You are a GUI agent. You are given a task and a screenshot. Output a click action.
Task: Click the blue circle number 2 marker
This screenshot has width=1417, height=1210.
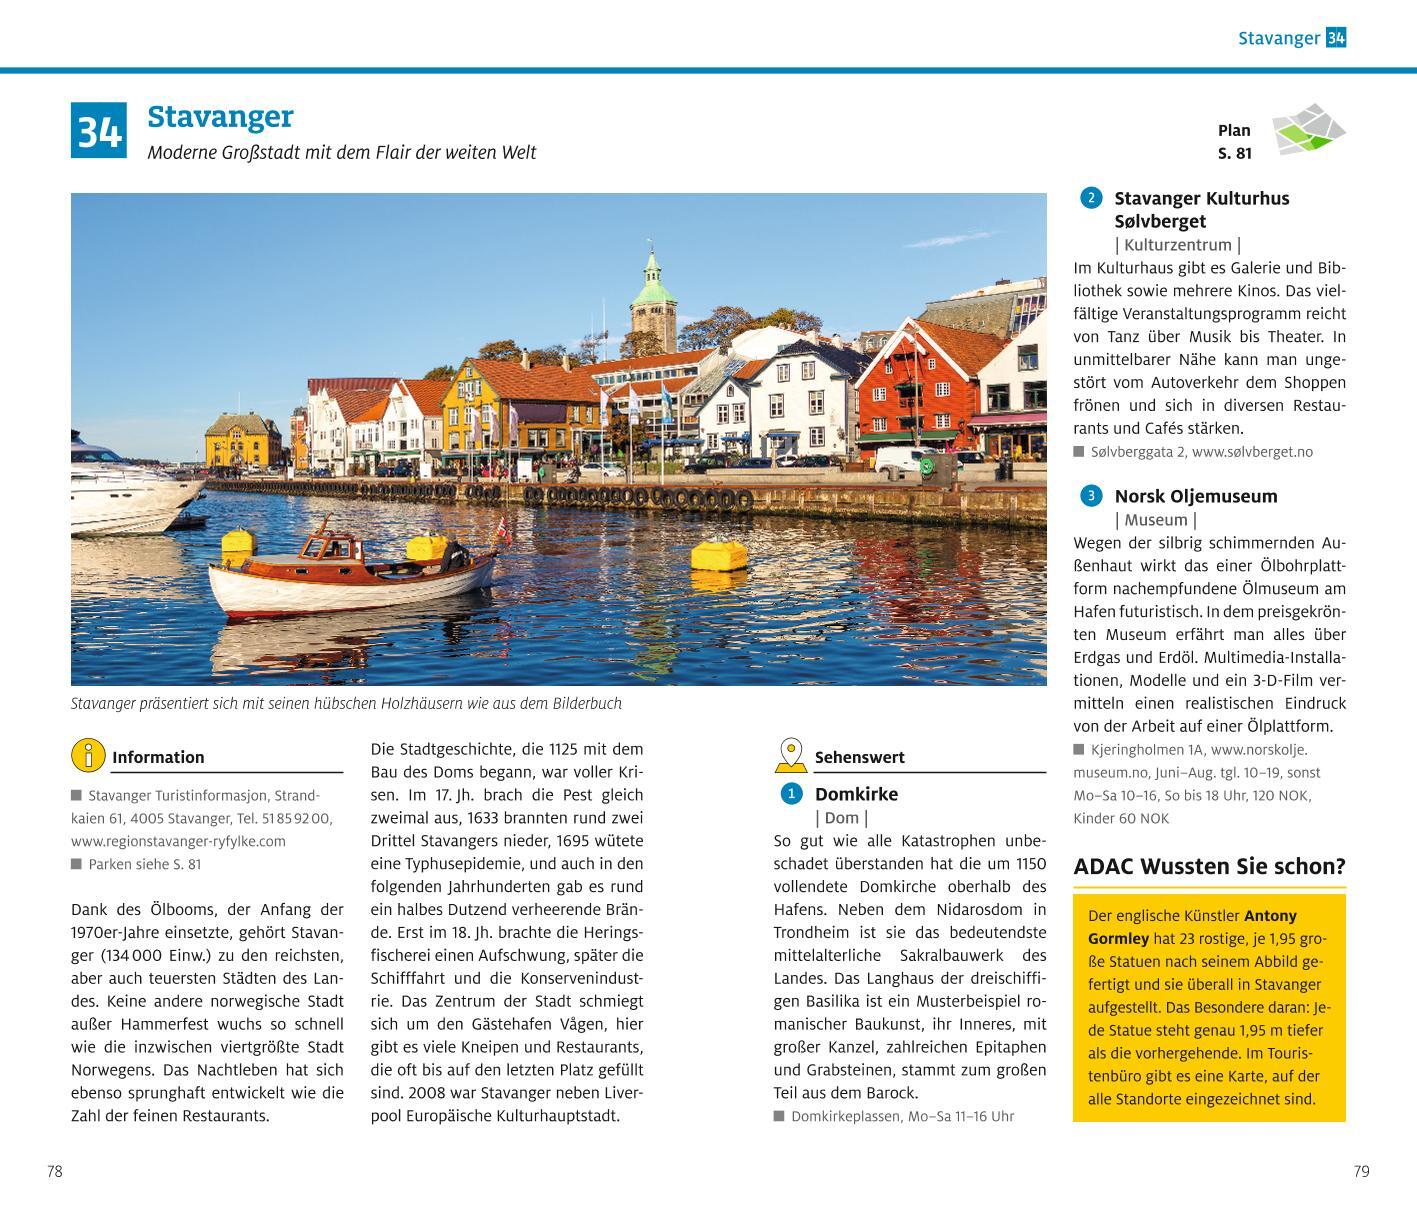tap(1091, 198)
